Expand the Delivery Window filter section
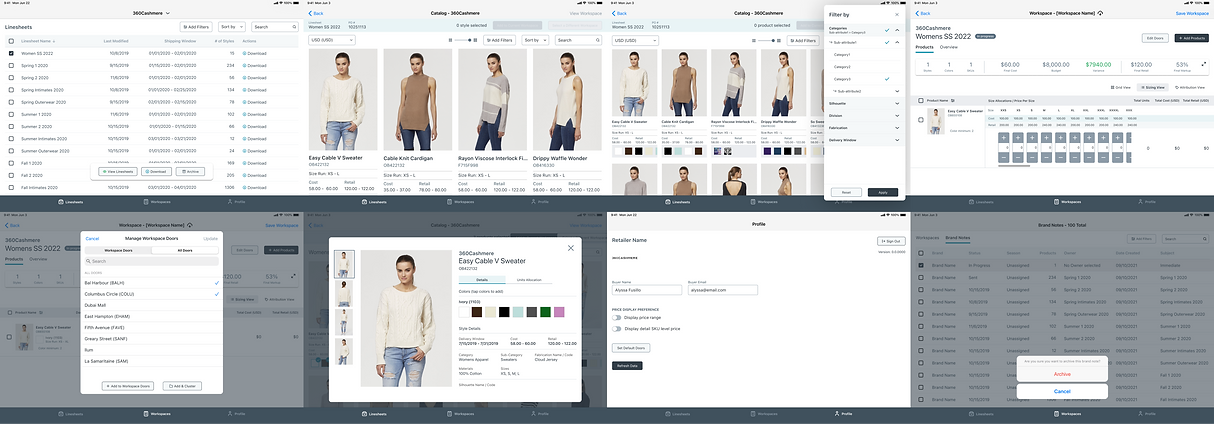The image size is (1214, 424). pyautogui.click(x=896, y=140)
